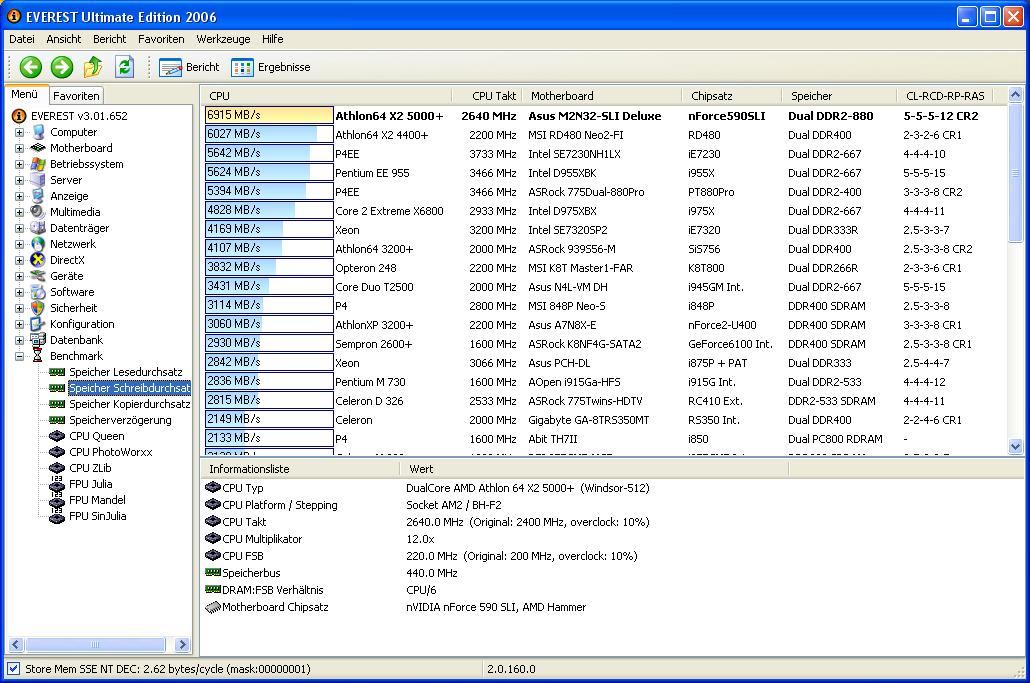Open the Hilfe menu
This screenshot has height=683, width=1030.
click(273, 39)
